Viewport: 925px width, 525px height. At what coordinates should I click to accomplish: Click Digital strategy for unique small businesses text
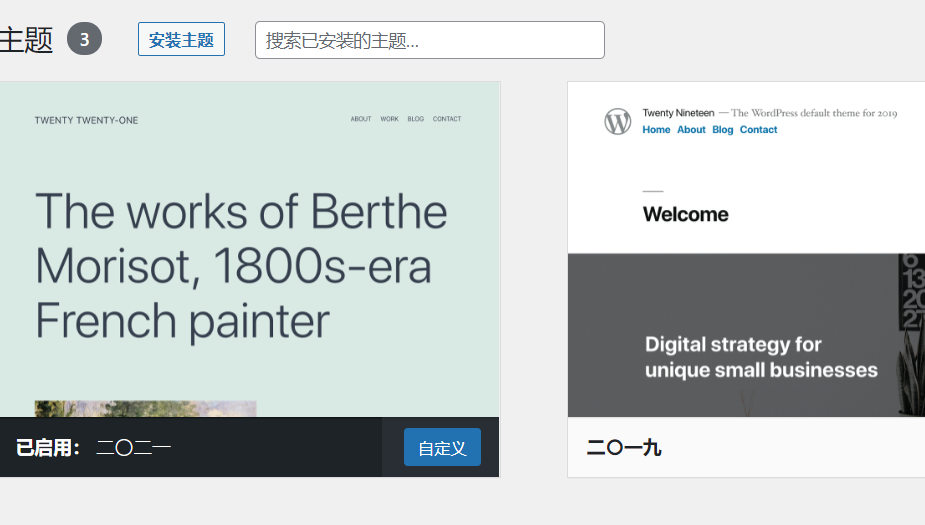coord(761,357)
